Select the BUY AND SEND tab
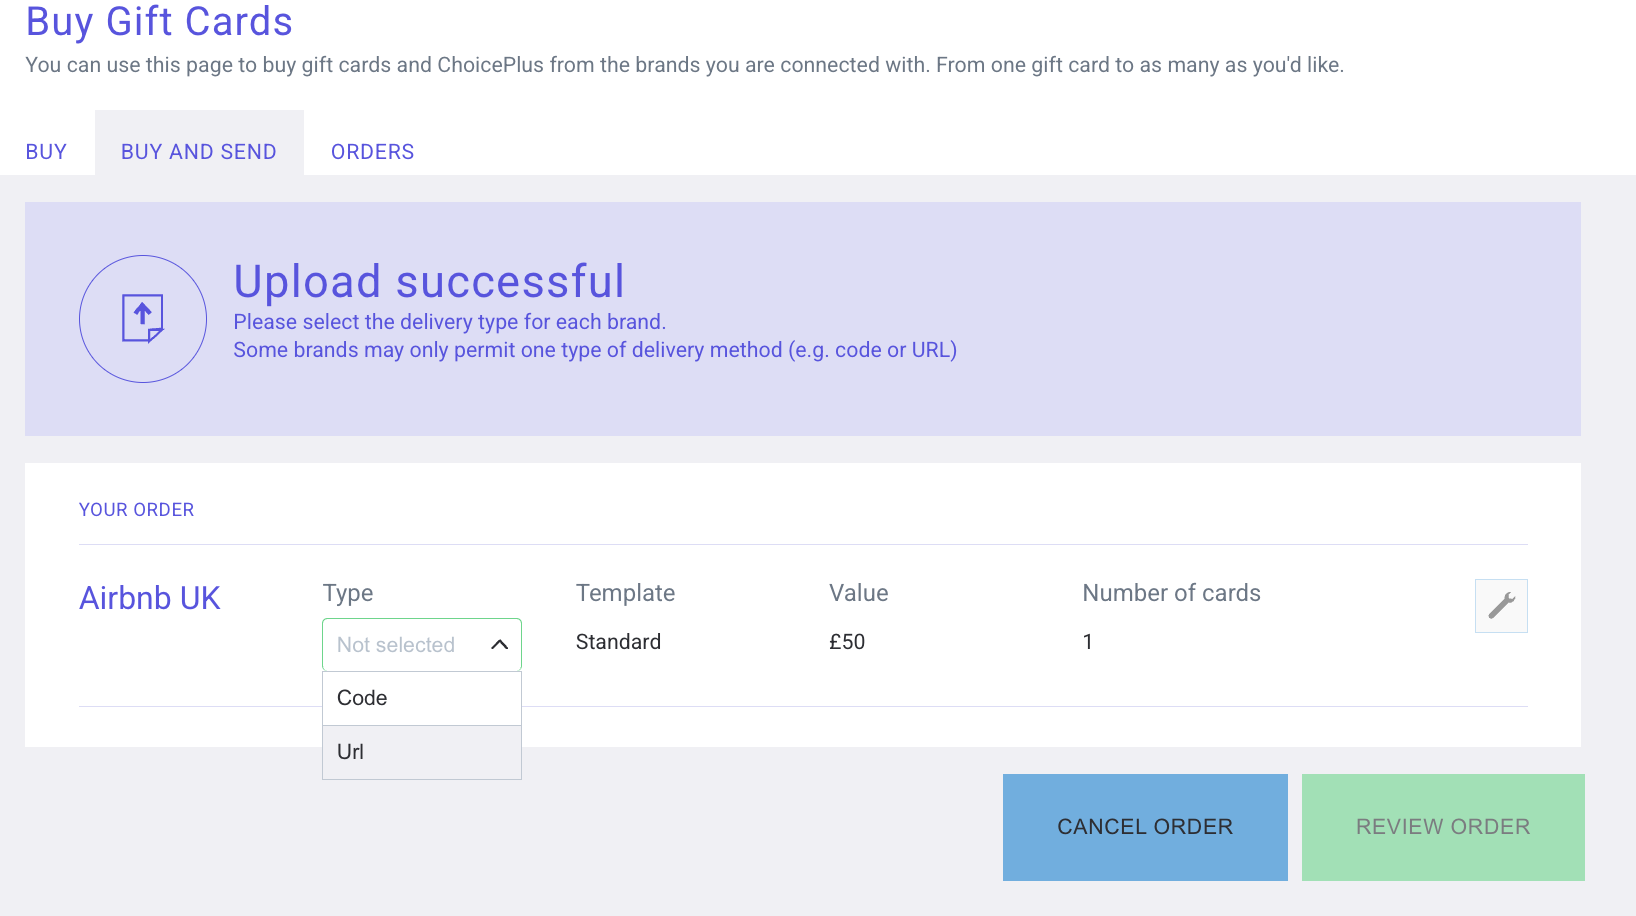 (199, 152)
